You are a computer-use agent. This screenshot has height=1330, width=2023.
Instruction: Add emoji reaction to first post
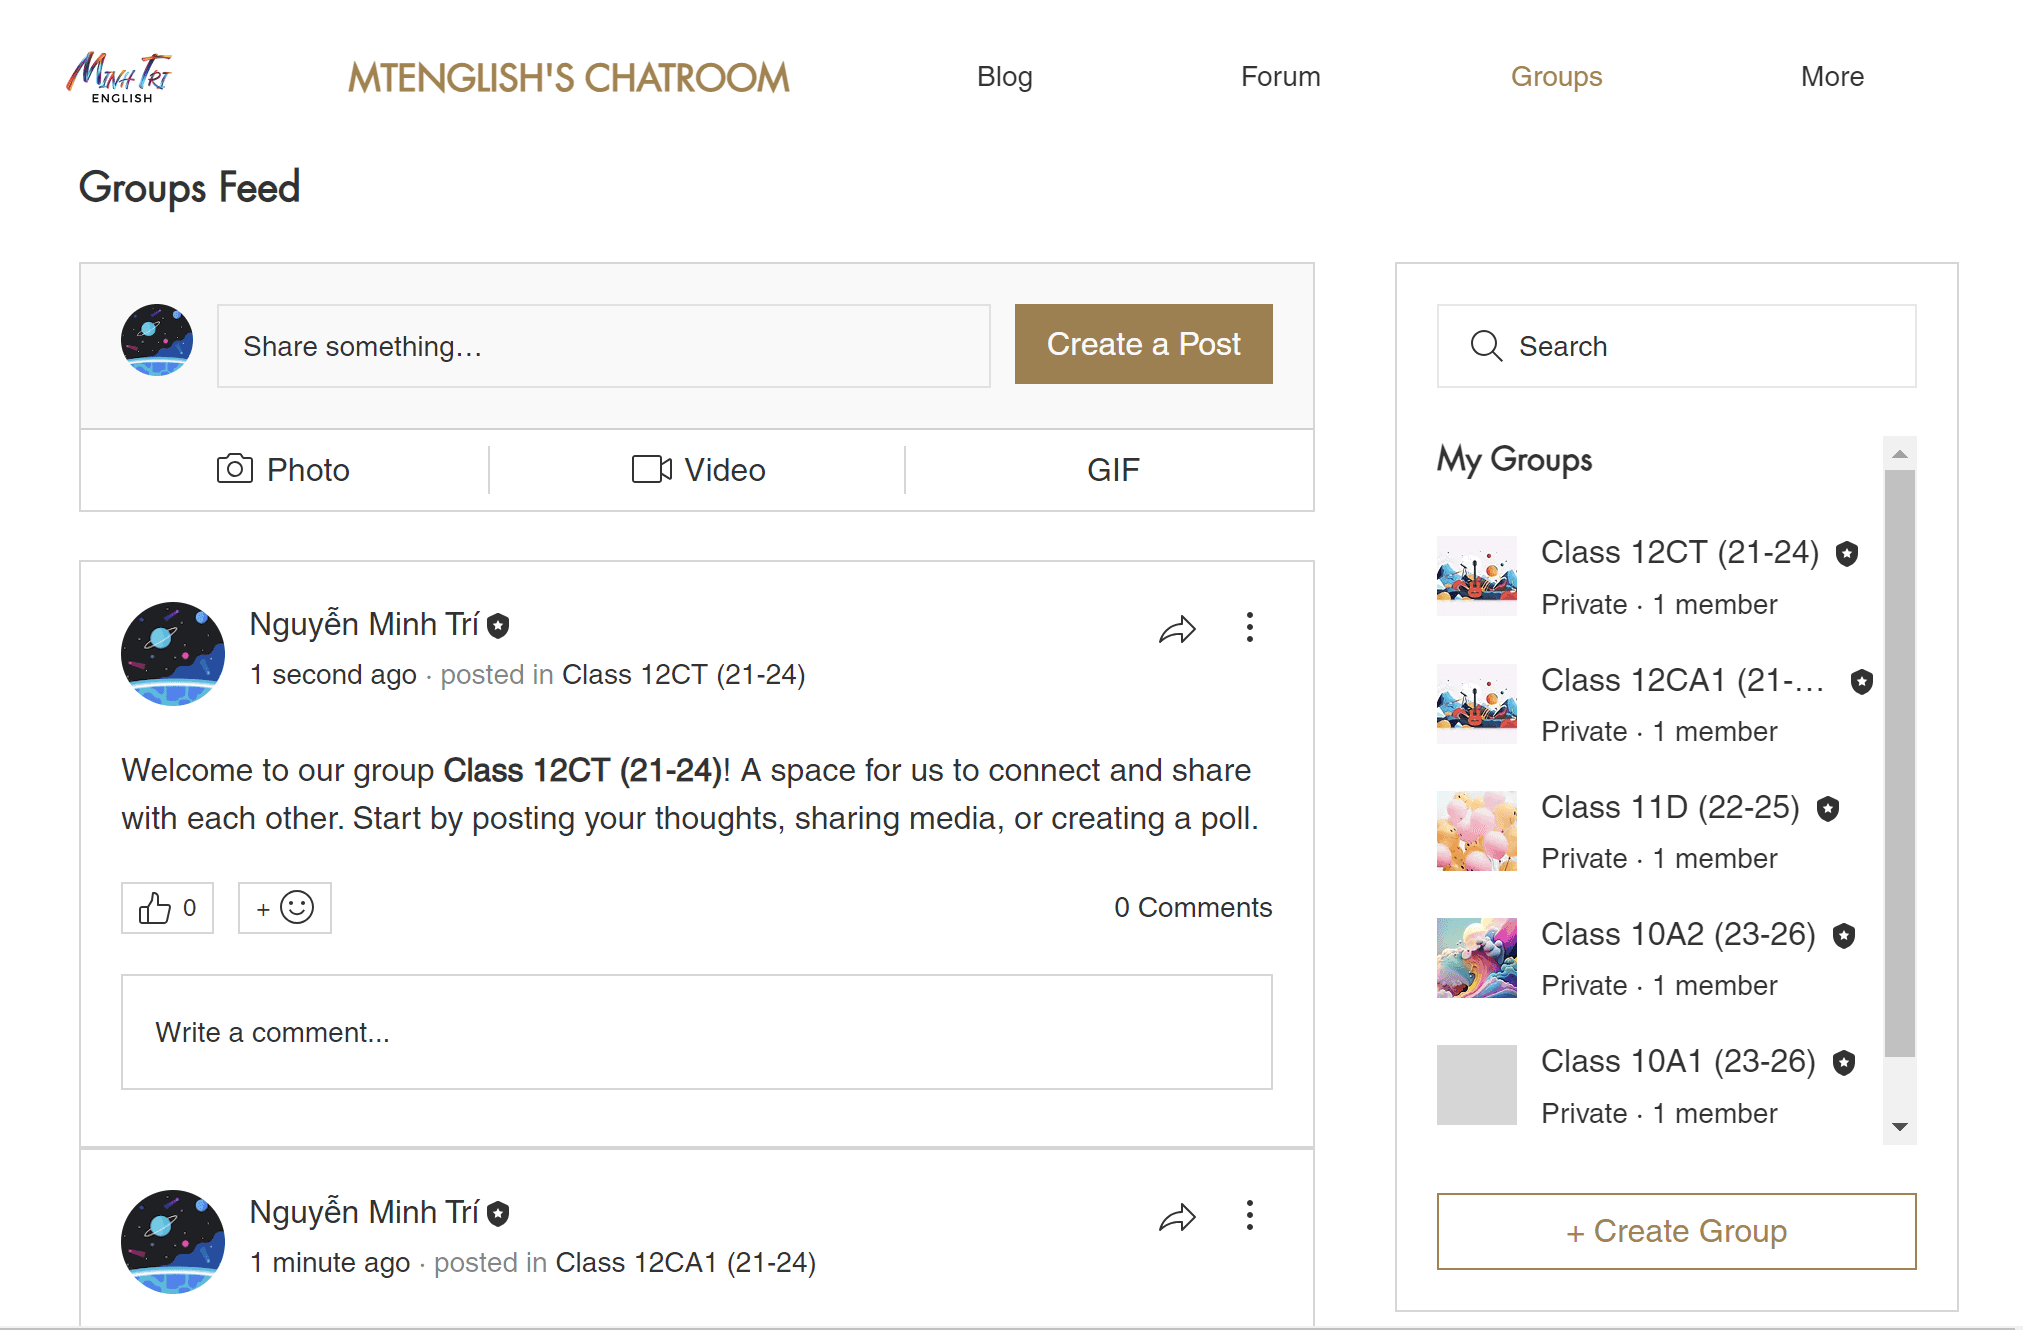point(285,908)
